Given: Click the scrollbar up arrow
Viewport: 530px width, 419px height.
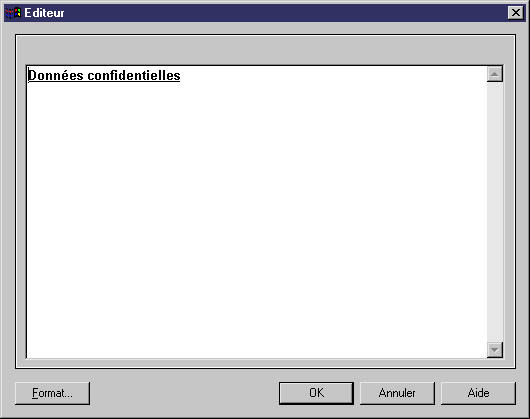Looking at the screenshot, I should [495, 74].
